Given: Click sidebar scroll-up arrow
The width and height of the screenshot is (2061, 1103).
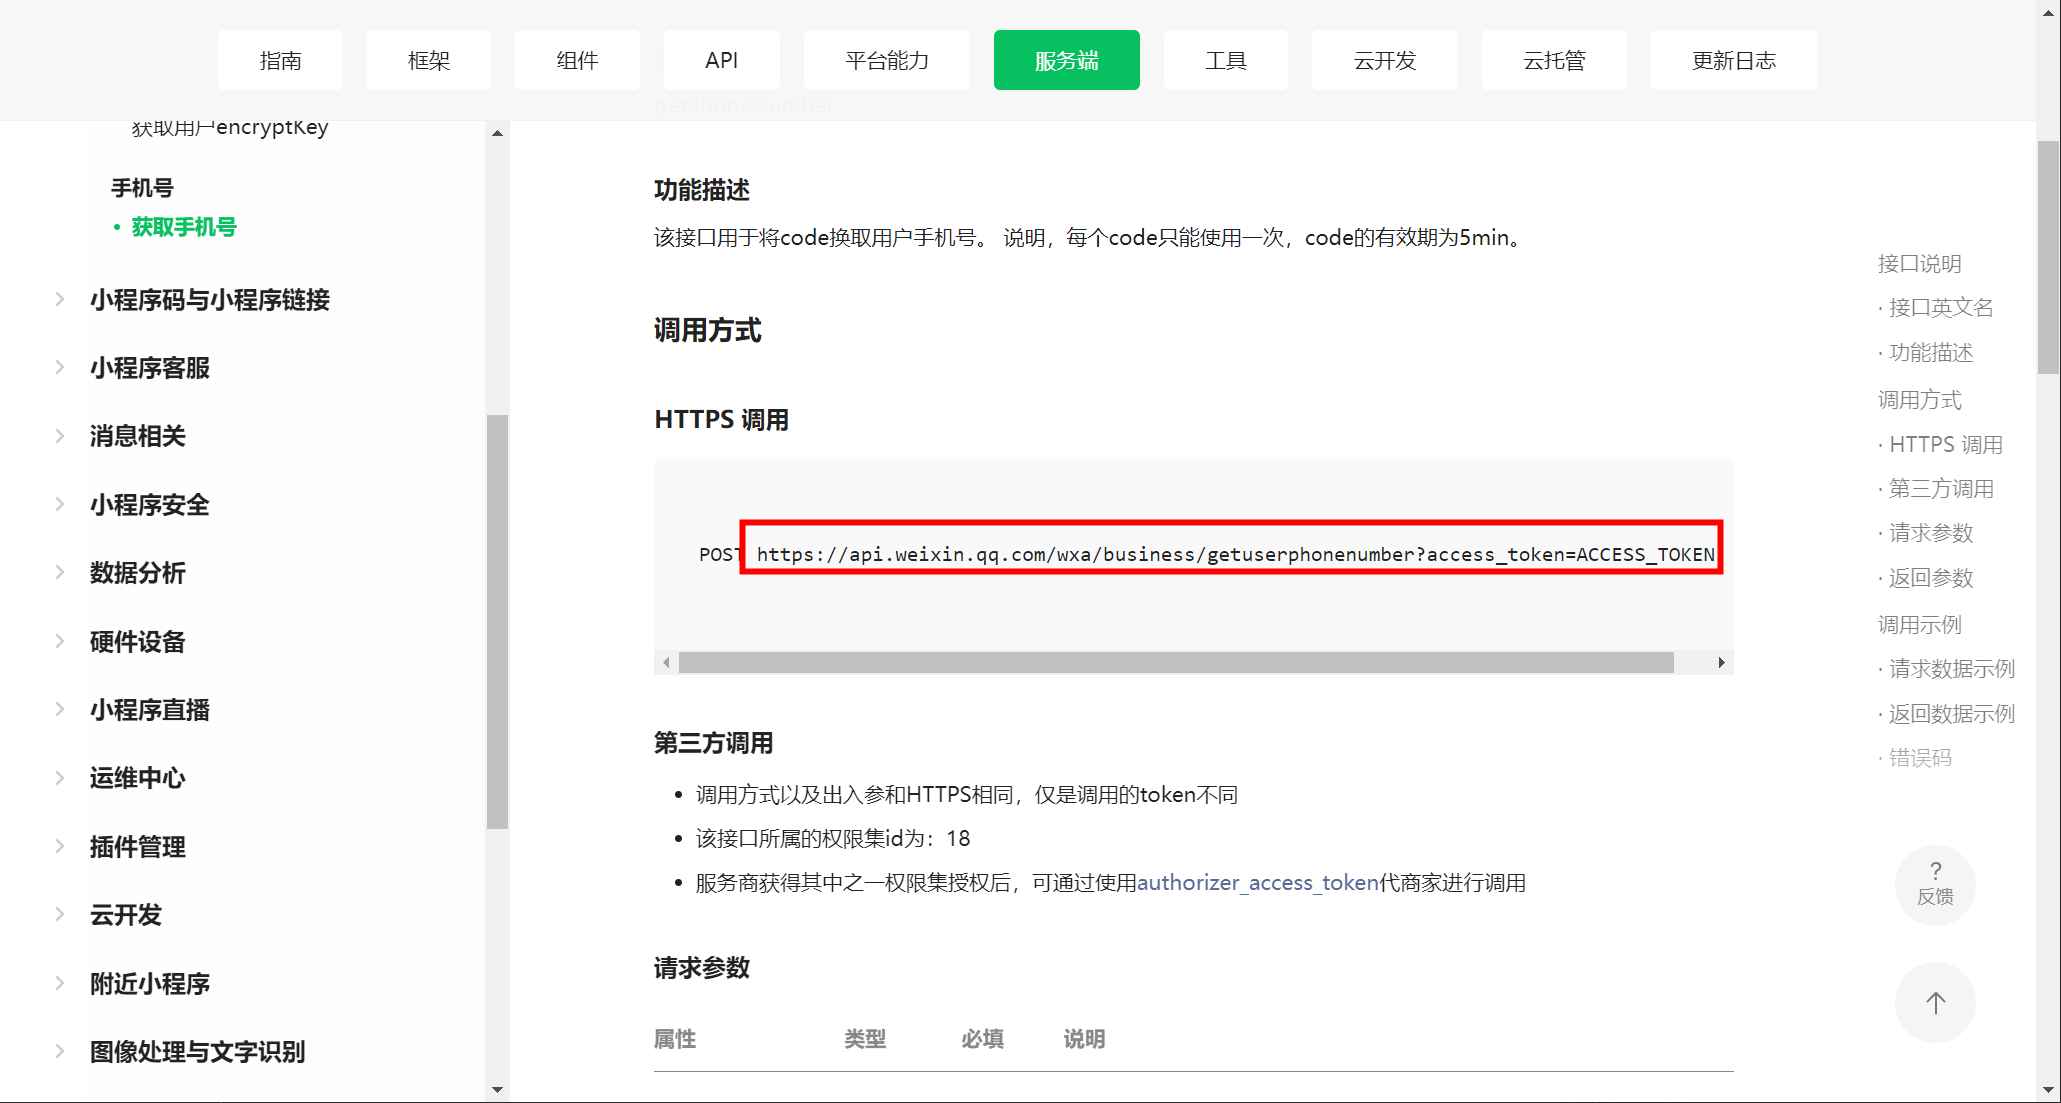Looking at the screenshot, I should pyautogui.click(x=497, y=133).
